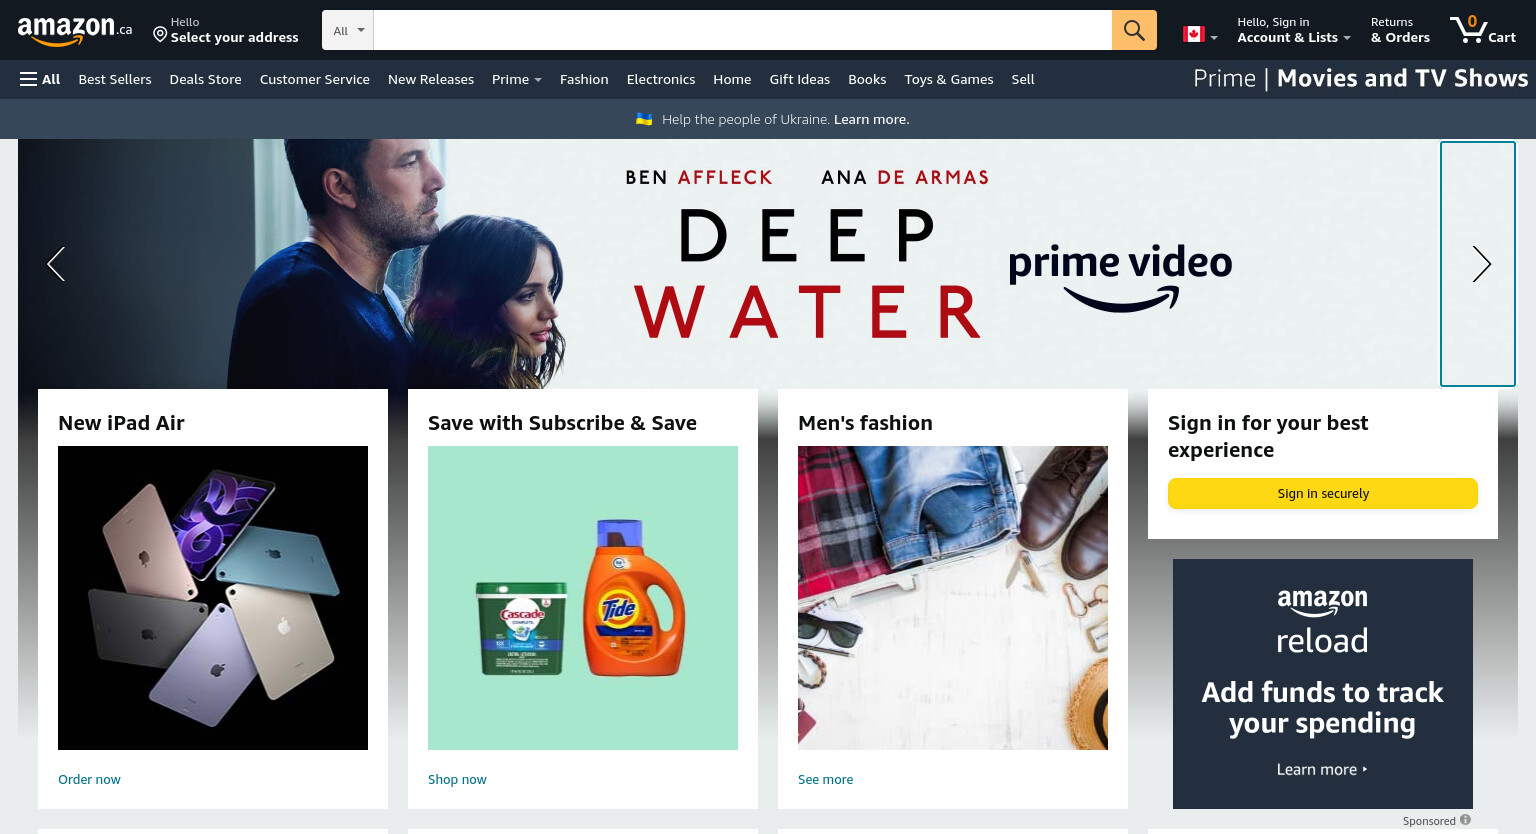Click the Sign in securely button
Image resolution: width=1536 pixels, height=834 pixels.
[x=1323, y=493]
